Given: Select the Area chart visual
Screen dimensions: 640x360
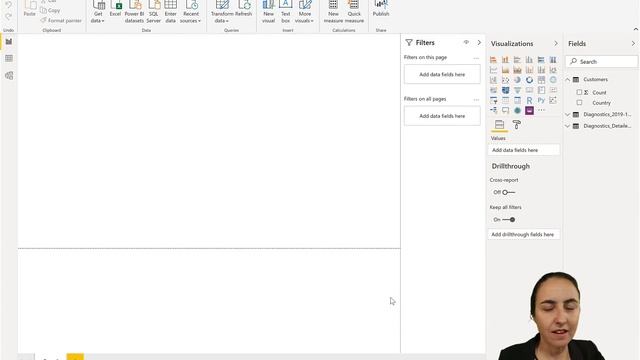Looking at the screenshot, I should [505, 70].
